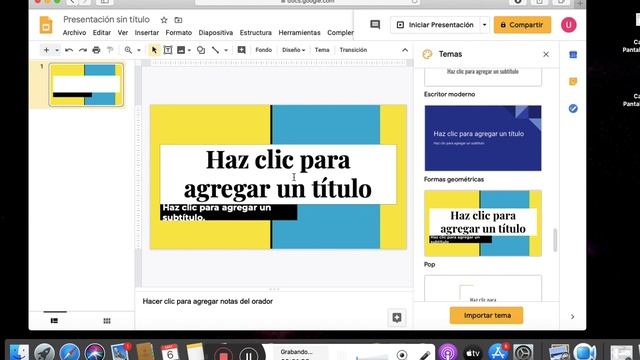This screenshot has width=640, height=360.
Task: Open the Ver menu
Action: [123, 33]
